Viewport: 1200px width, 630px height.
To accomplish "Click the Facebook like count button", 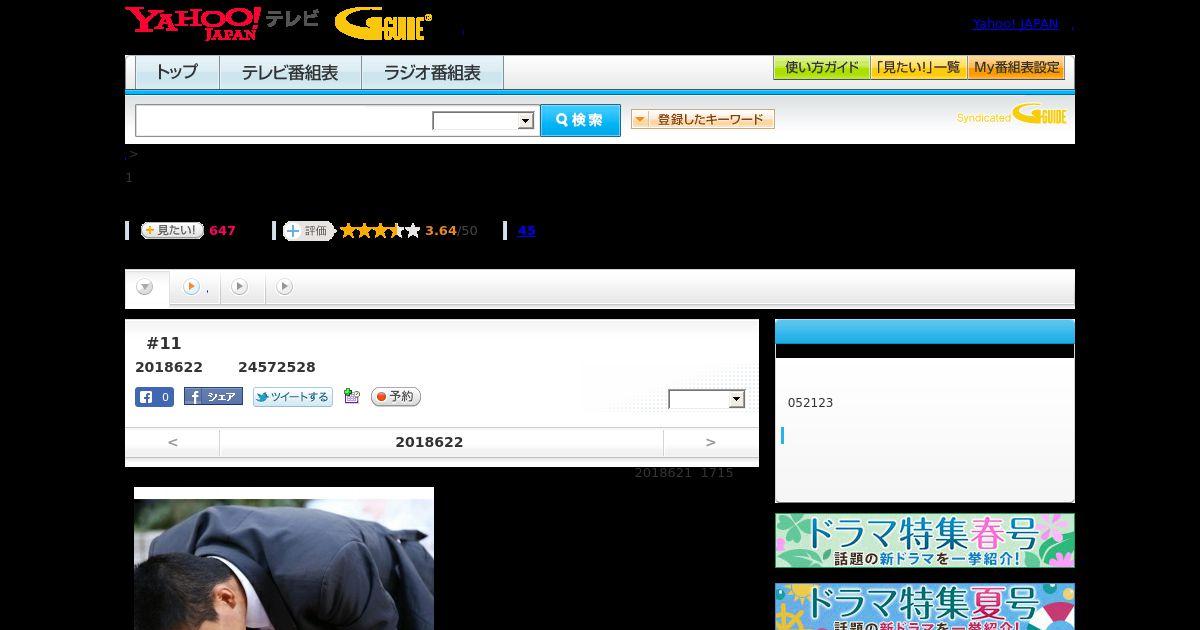I will (x=155, y=397).
